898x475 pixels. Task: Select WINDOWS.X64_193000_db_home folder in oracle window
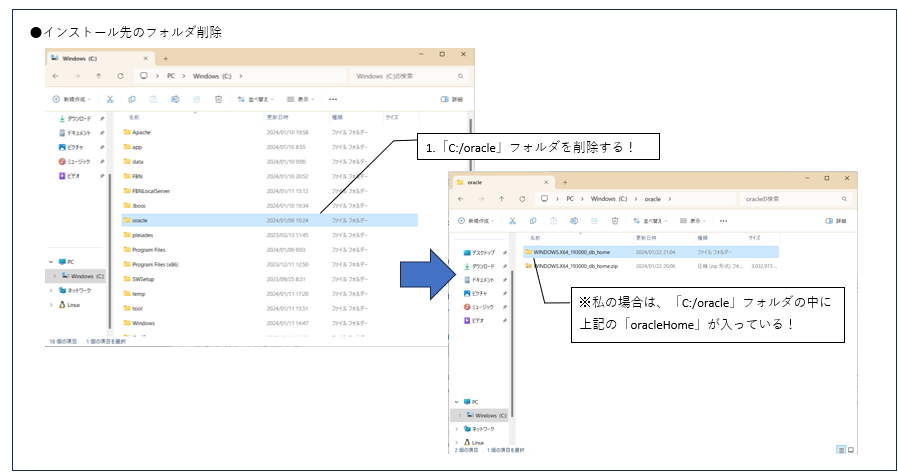point(651,252)
